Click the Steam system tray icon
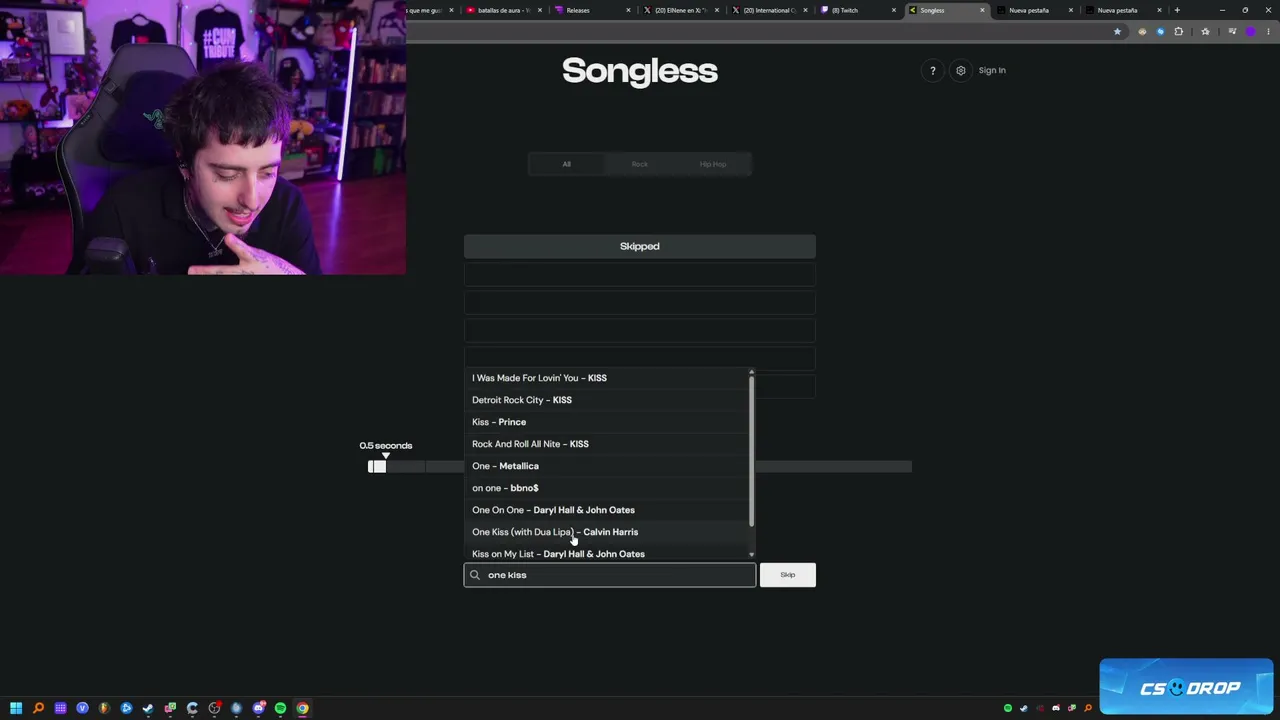The image size is (1280, 720). [x=1023, y=708]
